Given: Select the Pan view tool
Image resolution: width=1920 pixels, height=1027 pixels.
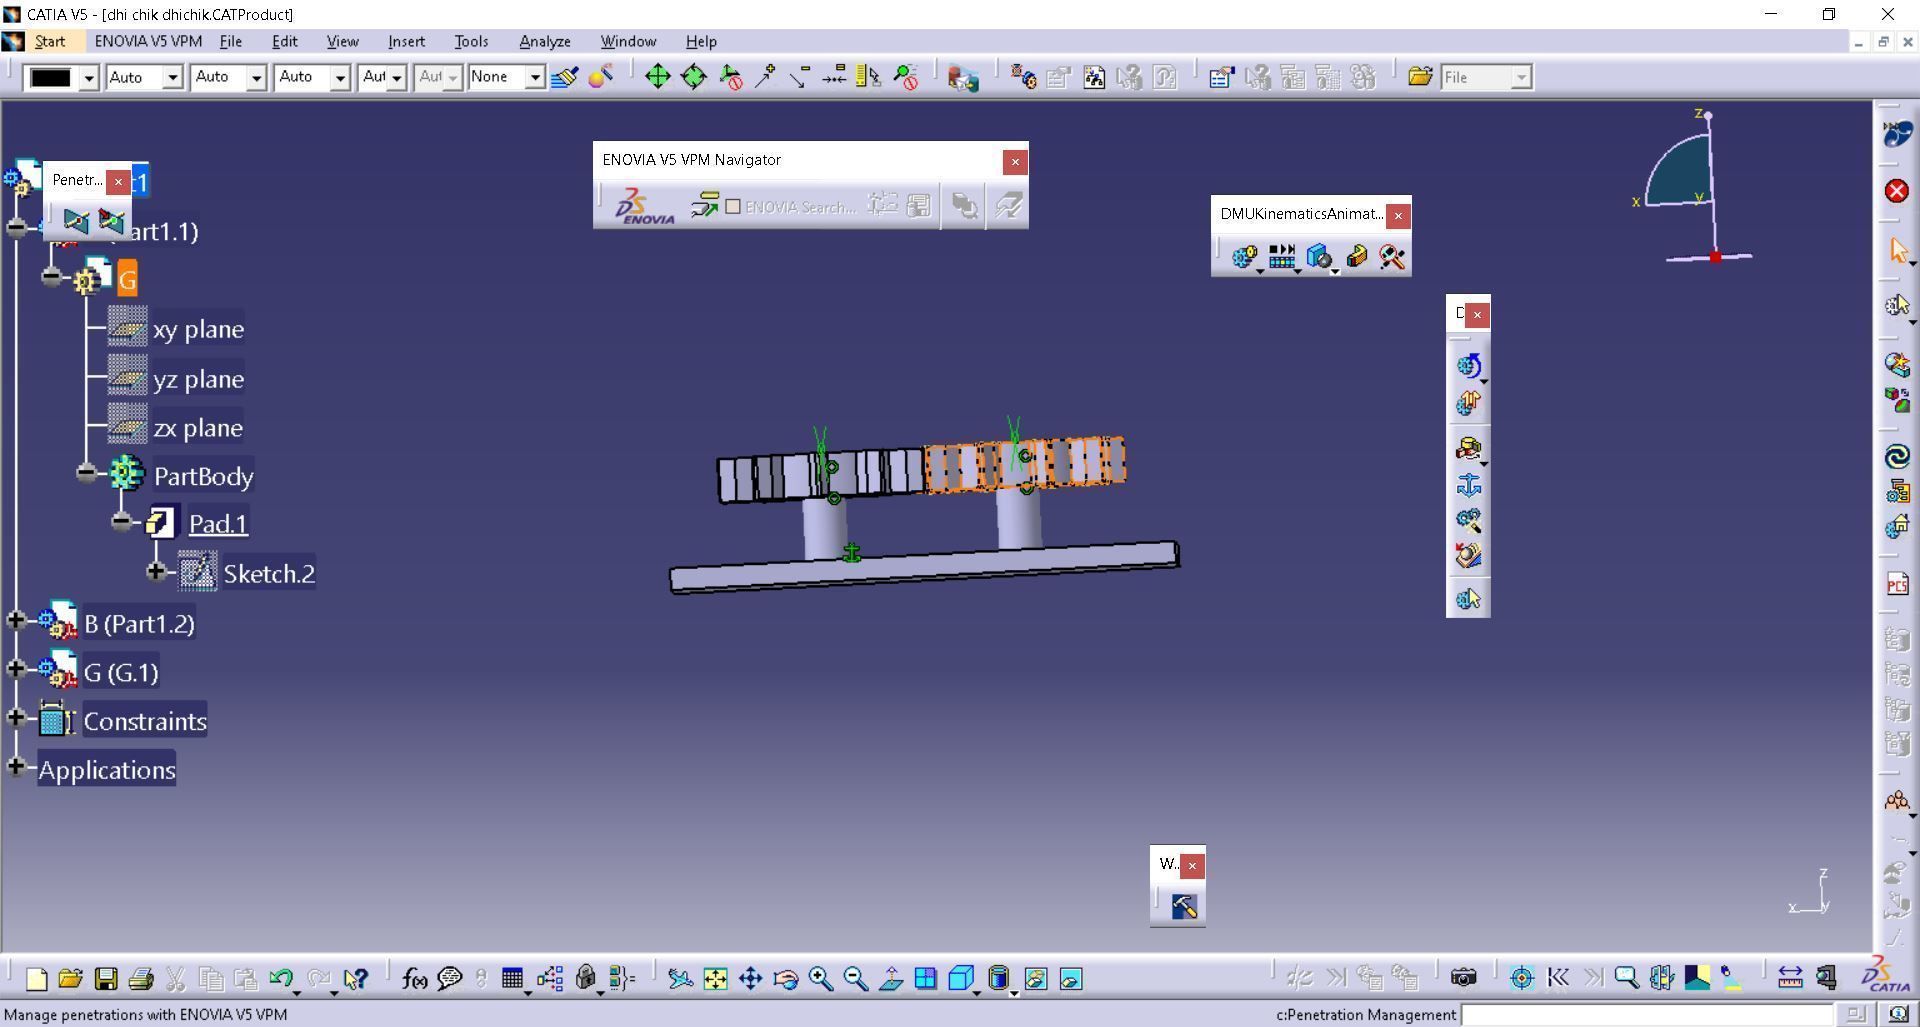Looking at the screenshot, I should (750, 979).
